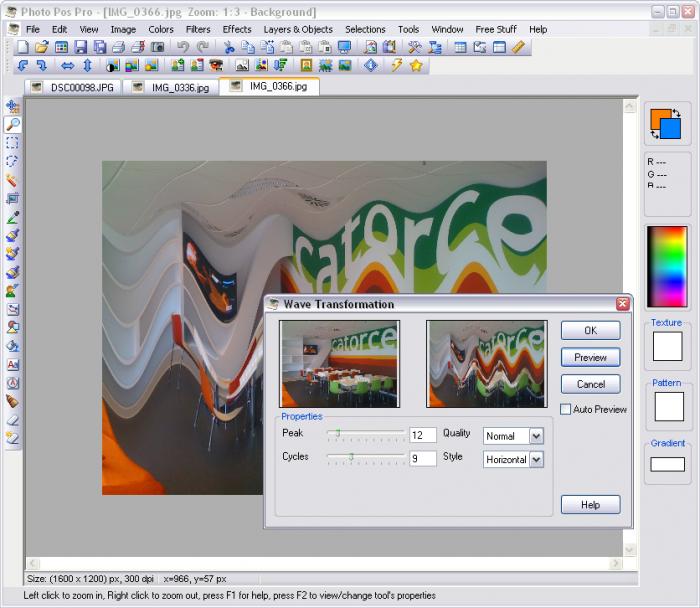Select the freehand lasso selection tool
Viewport: 700px width, 608px height.
[13, 161]
